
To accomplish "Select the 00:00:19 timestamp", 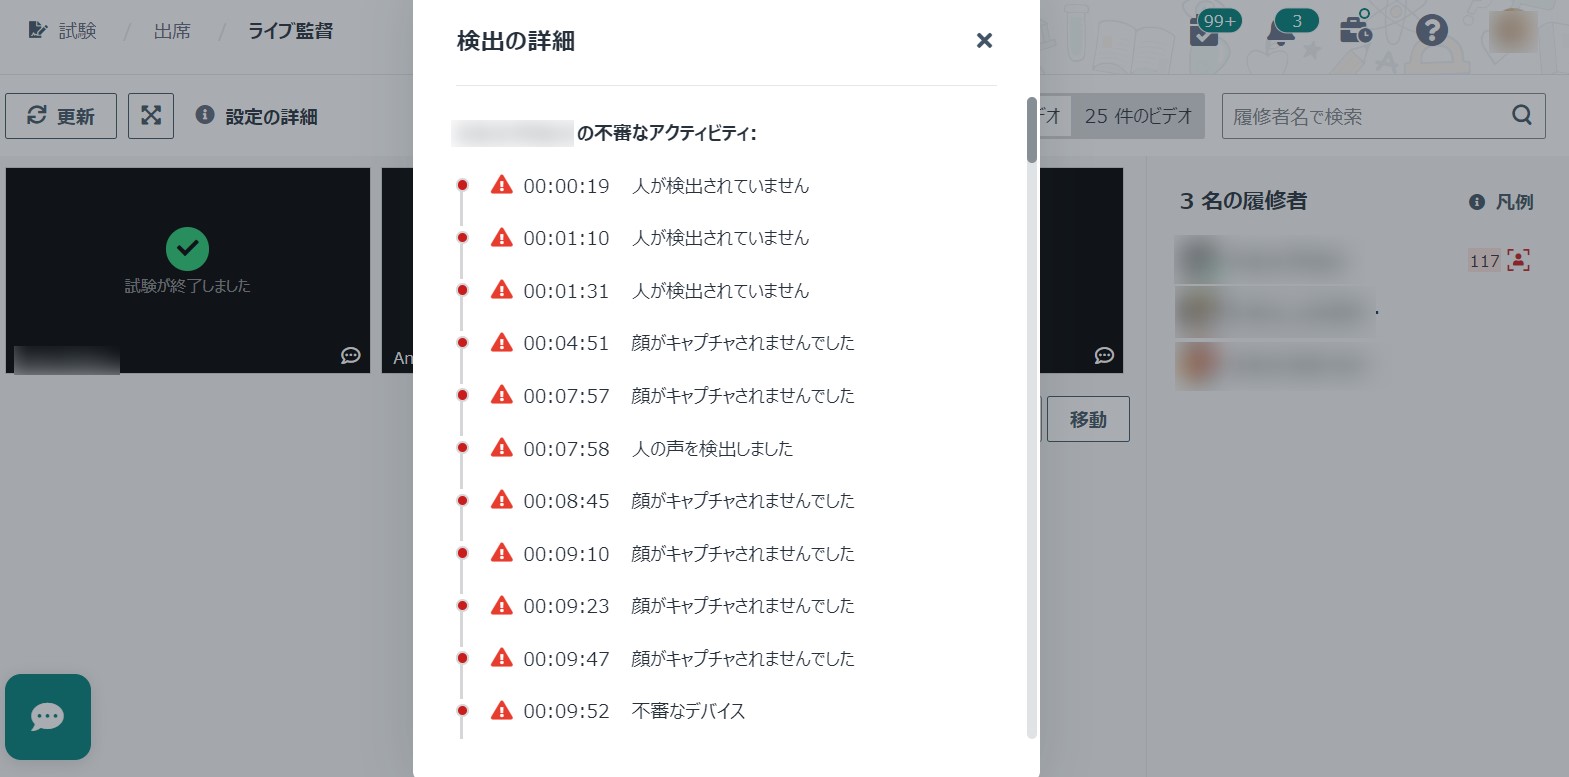I will point(566,186).
